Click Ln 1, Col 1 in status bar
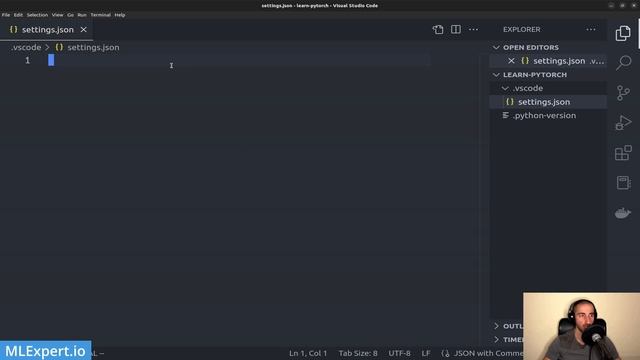The width and height of the screenshot is (640, 360). click(308, 353)
